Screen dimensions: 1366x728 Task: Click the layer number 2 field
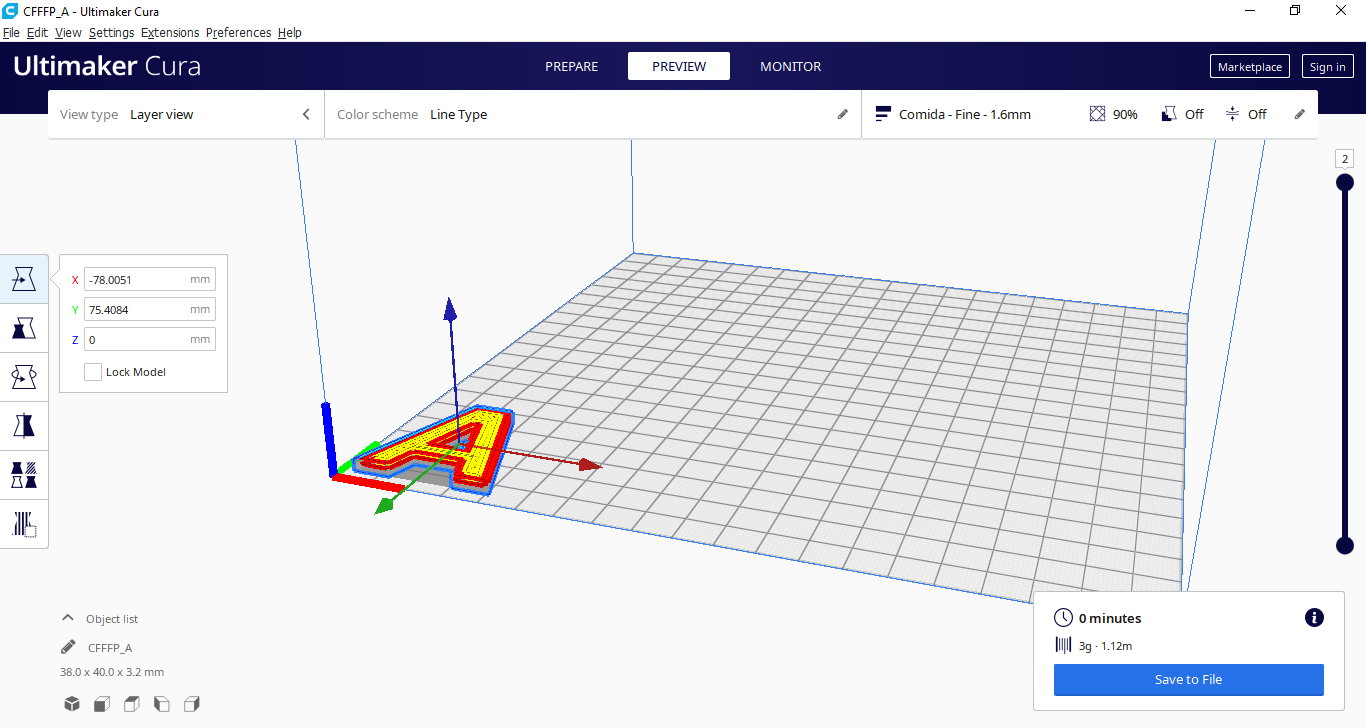[x=1345, y=159]
